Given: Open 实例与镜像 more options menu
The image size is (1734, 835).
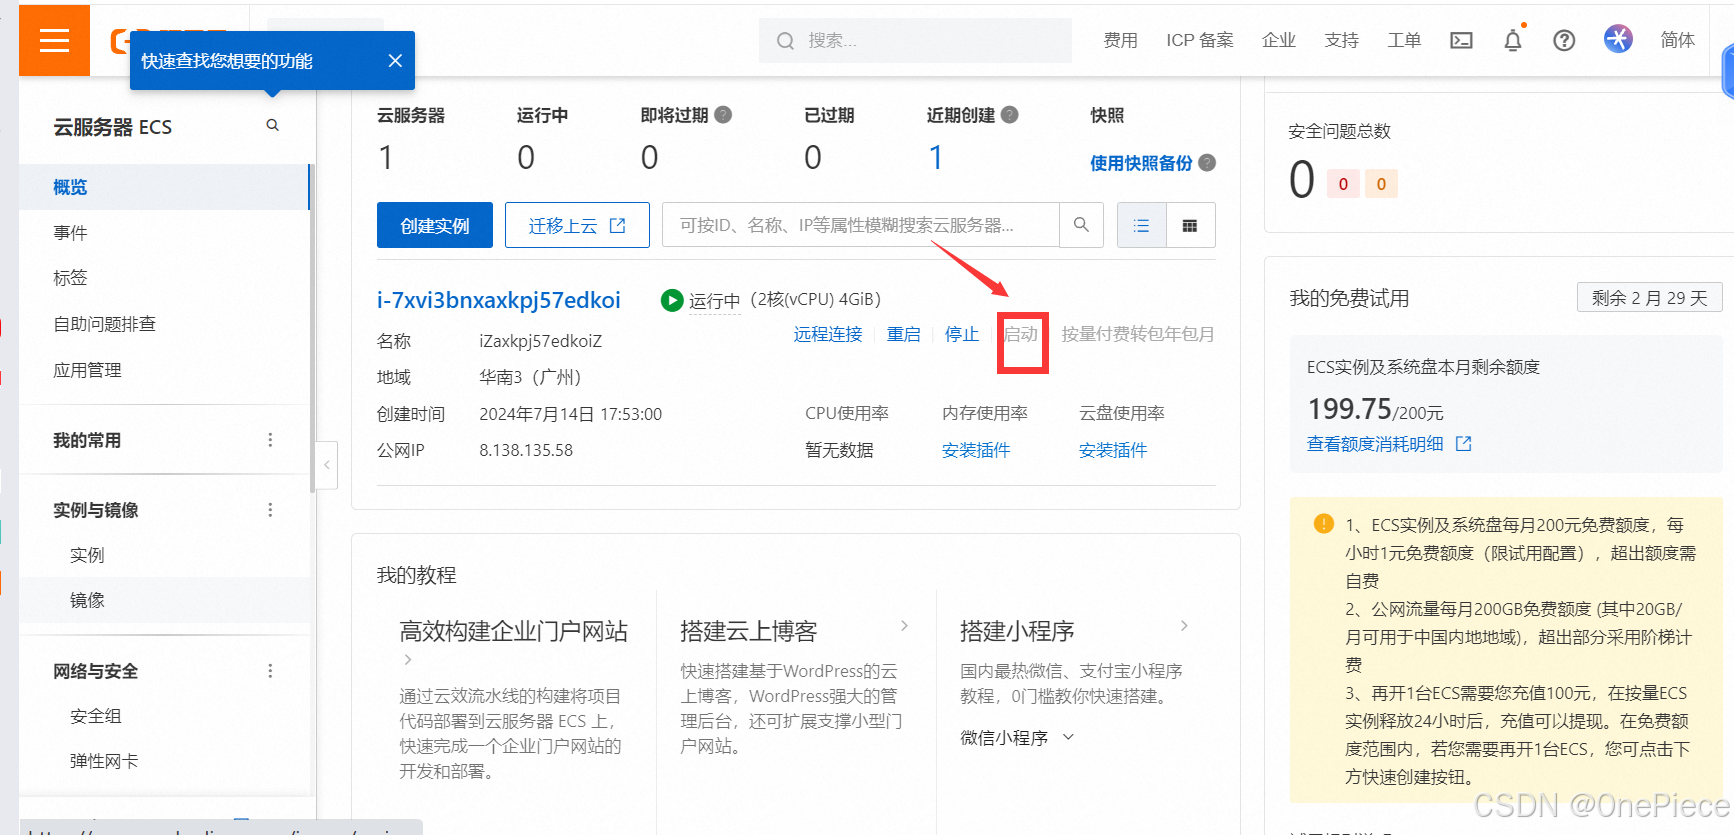Looking at the screenshot, I should point(270,510).
